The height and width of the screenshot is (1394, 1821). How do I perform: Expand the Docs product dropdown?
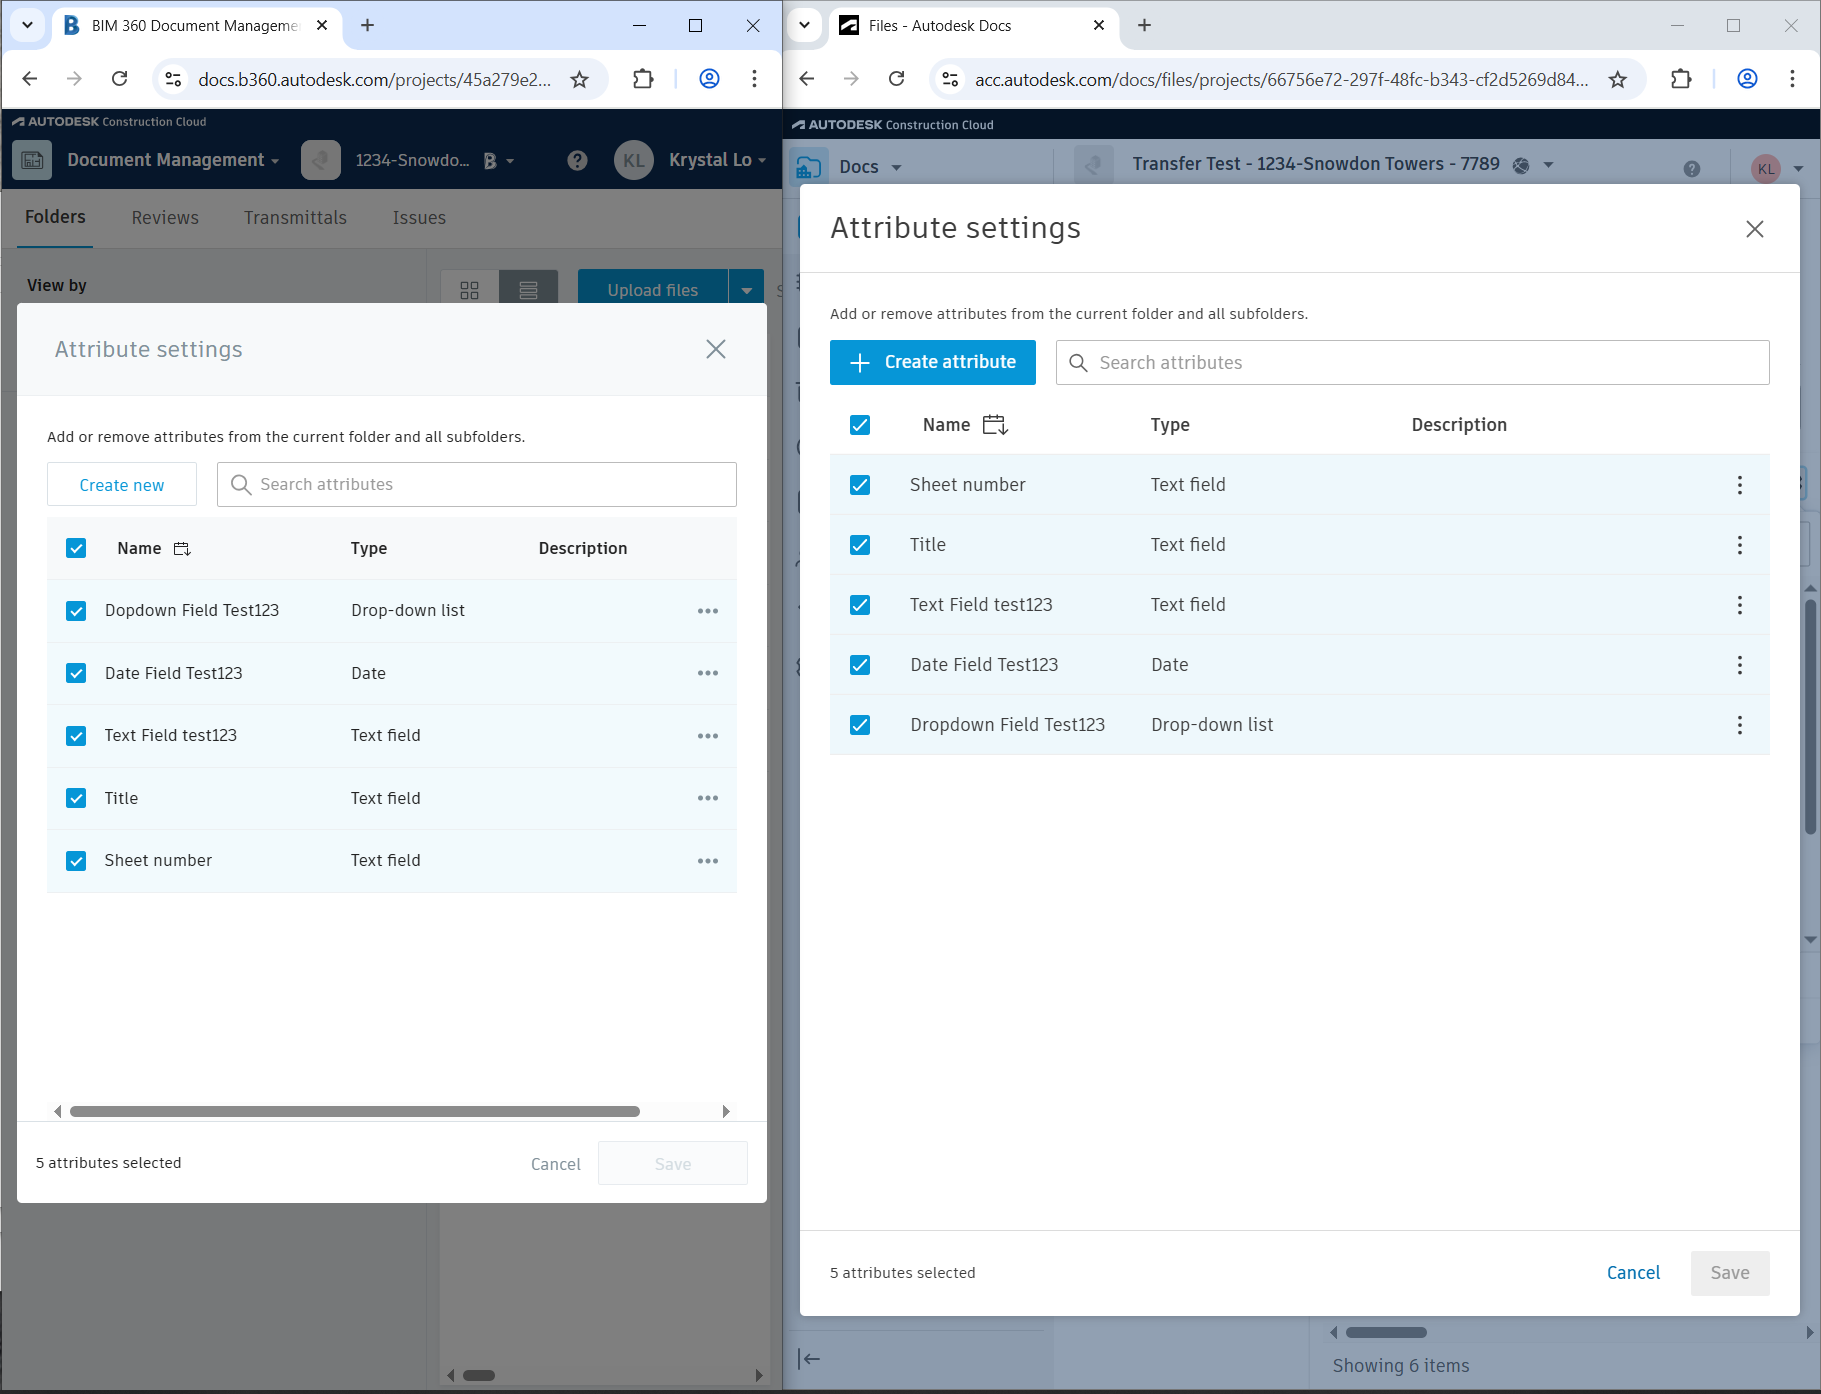(x=896, y=168)
